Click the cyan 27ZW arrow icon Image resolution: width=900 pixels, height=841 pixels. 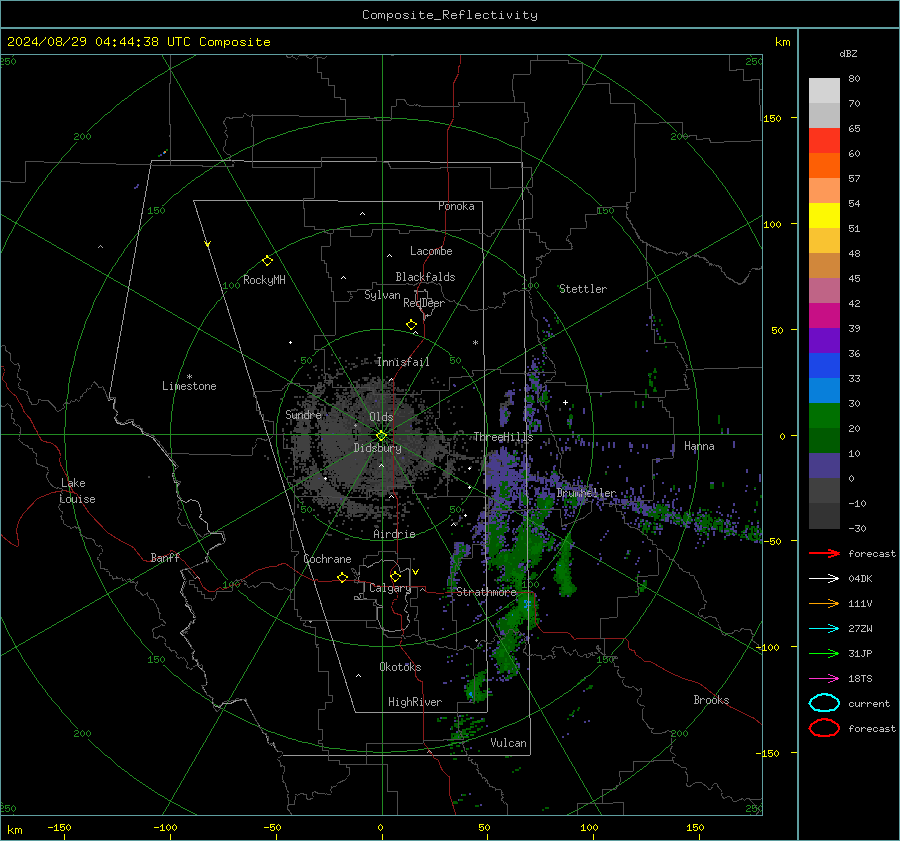pos(824,629)
